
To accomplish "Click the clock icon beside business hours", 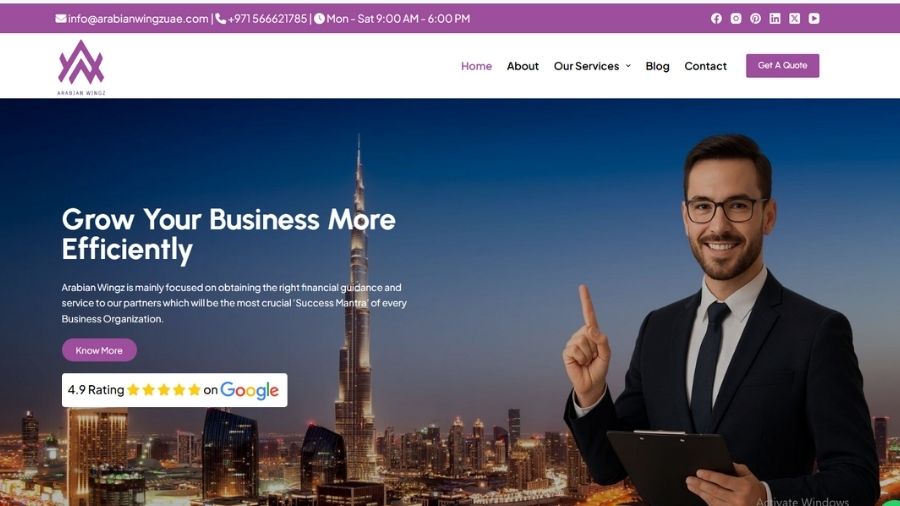I will (x=319, y=18).
